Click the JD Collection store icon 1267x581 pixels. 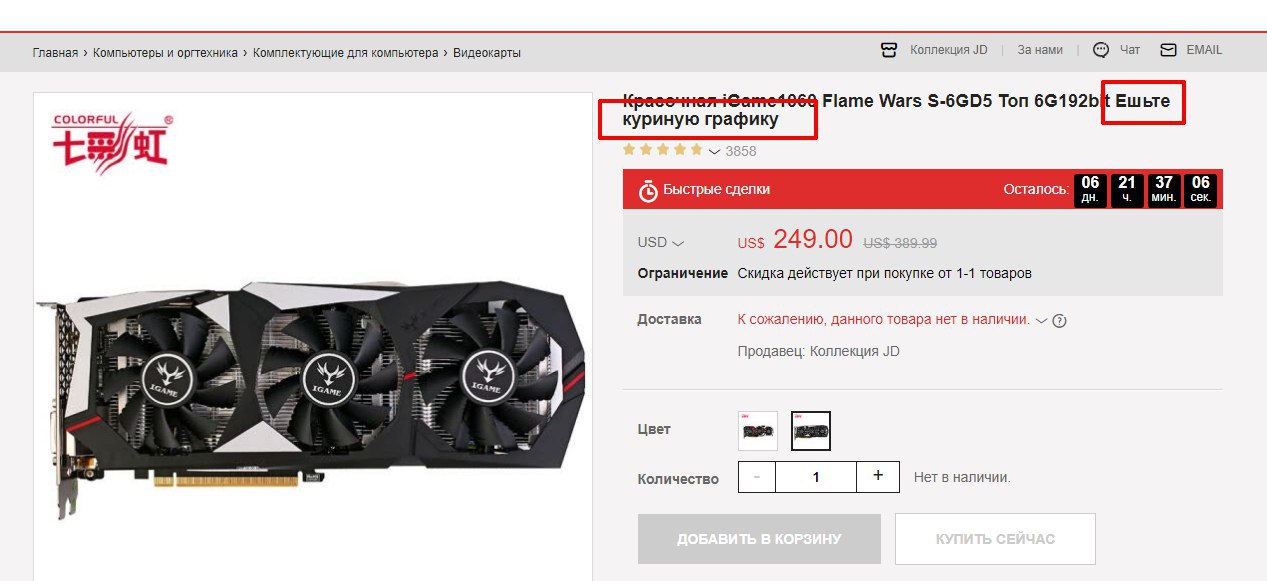pos(889,50)
